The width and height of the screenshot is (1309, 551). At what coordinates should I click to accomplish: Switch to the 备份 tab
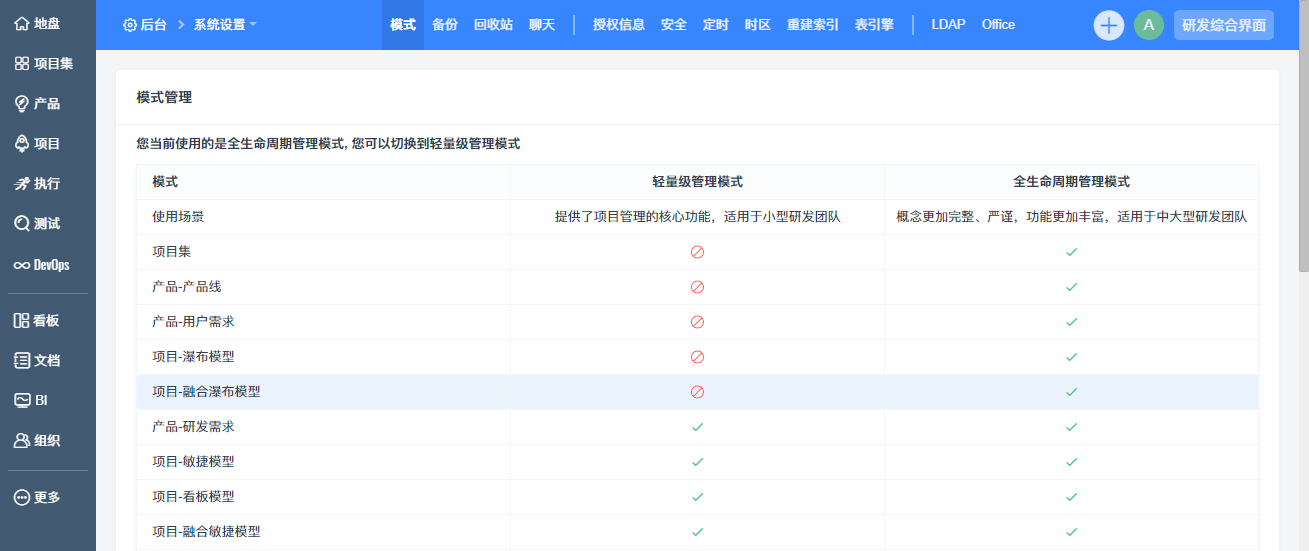(445, 25)
